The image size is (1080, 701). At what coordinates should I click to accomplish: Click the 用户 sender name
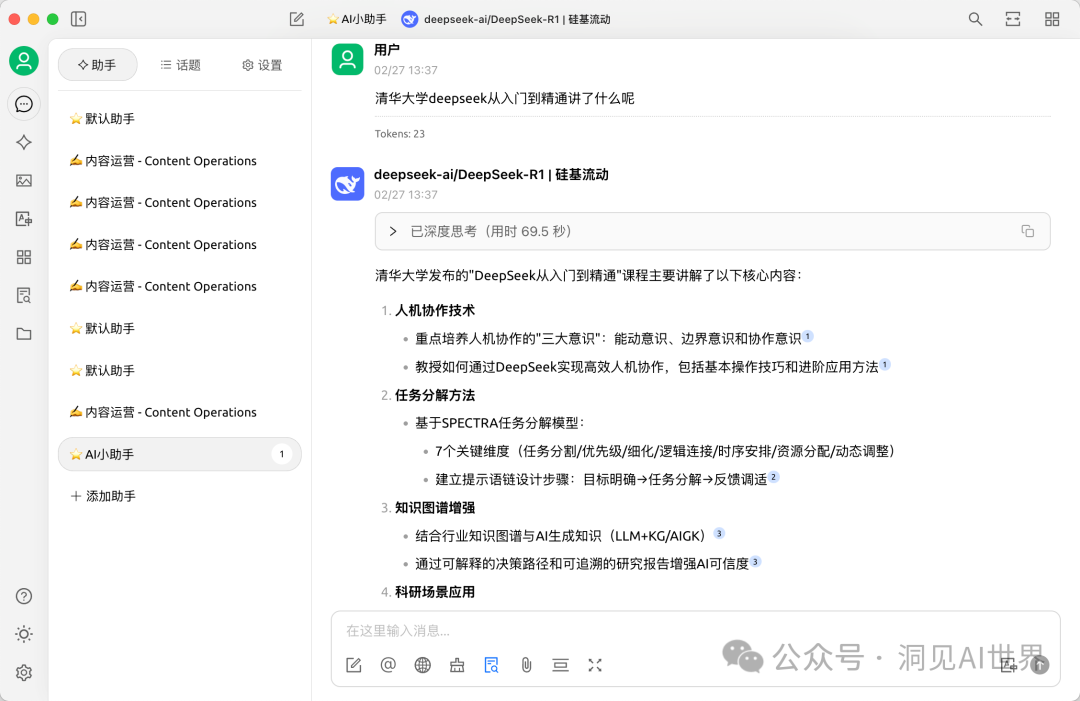pyautogui.click(x=386, y=50)
